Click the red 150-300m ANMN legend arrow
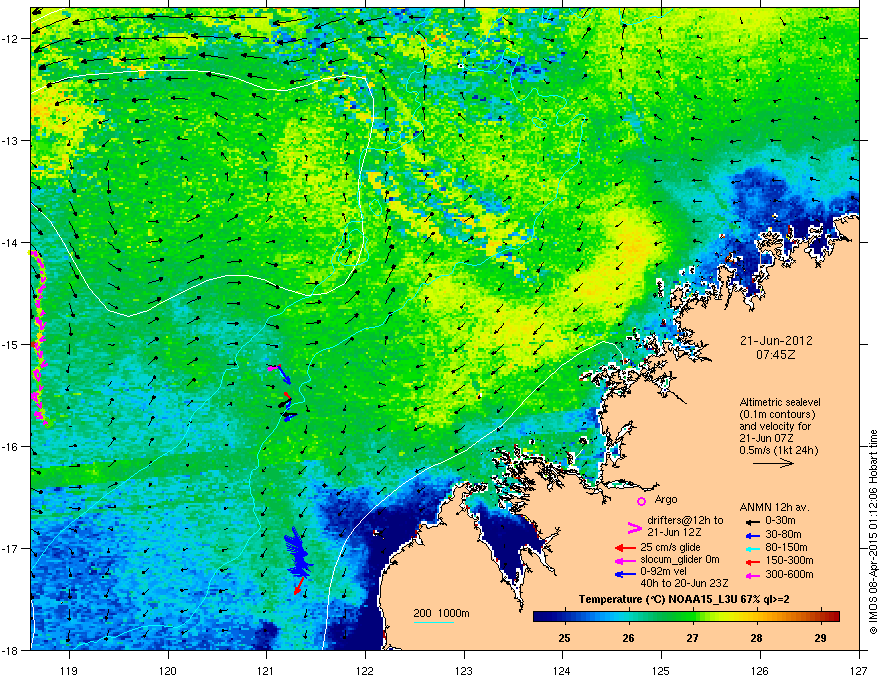The image size is (880, 680). coord(753,562)
